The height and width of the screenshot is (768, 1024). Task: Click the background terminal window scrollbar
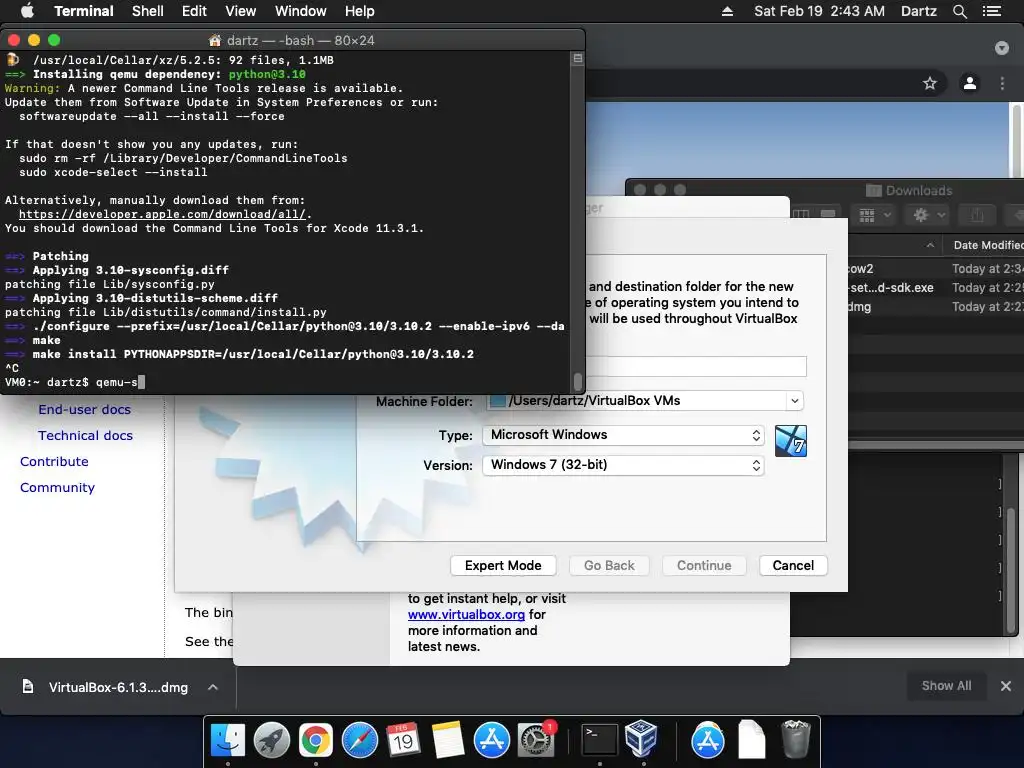[x=1010, y=568]
